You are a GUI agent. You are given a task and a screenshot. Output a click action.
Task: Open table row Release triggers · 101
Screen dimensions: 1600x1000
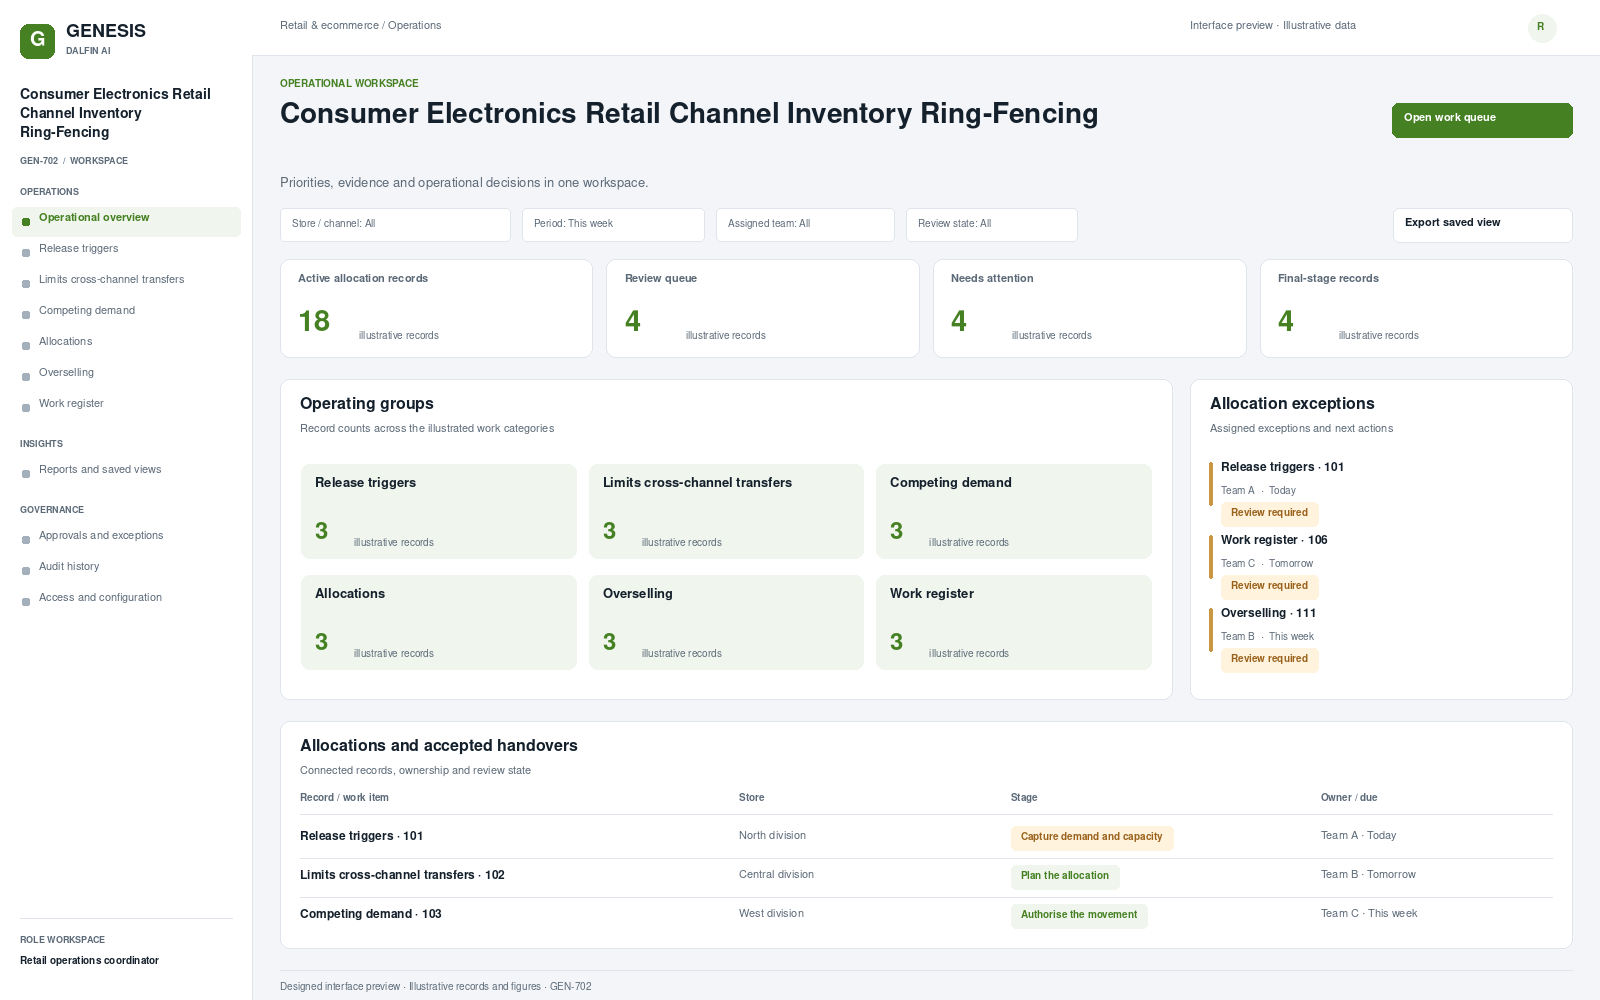(x=926, y=837)
